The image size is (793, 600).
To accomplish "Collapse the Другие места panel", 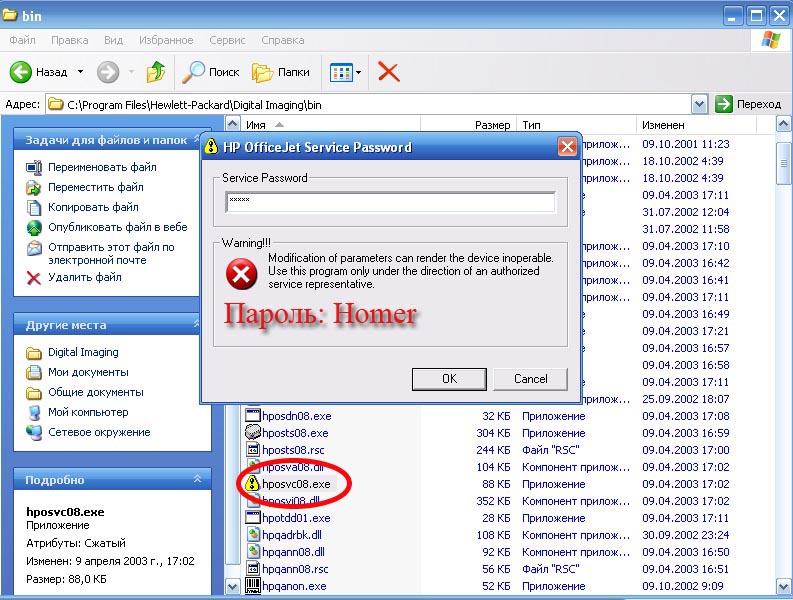I will point(197,324).
